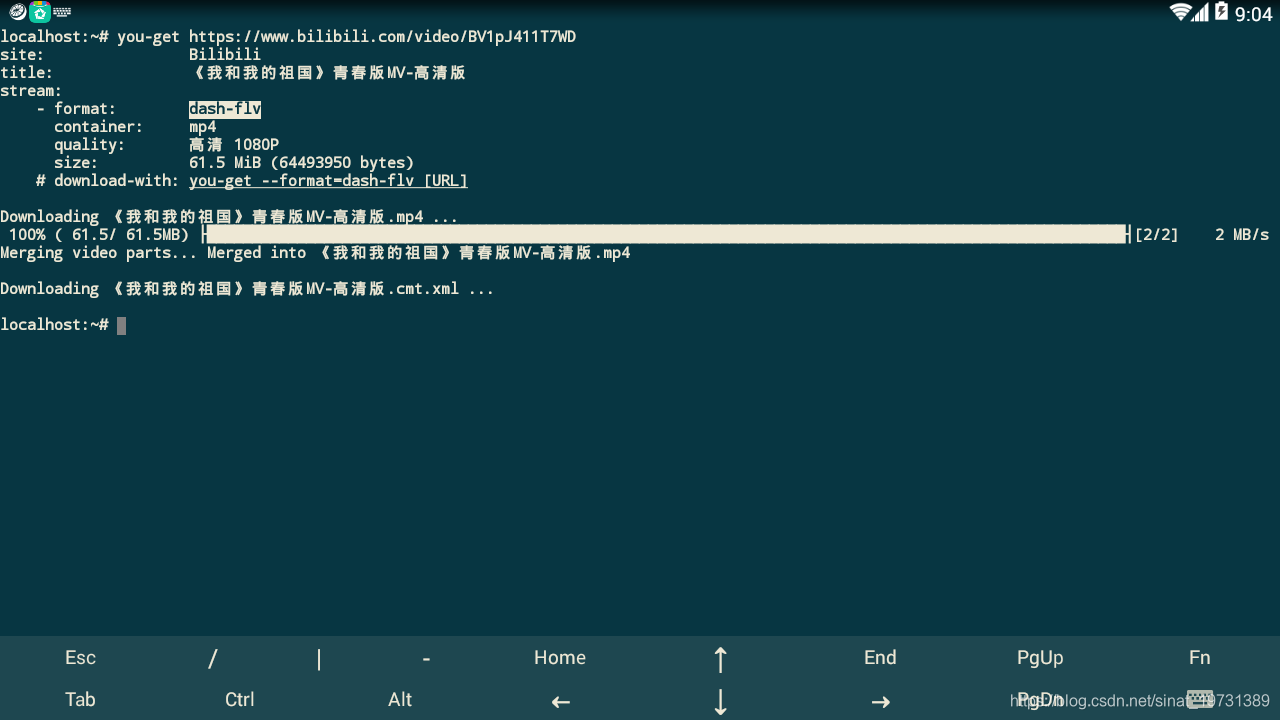Viewport: 1280px width, 720px height.
Task: Toggle the Fn modifier key
Action: [x=1199, y=657]
